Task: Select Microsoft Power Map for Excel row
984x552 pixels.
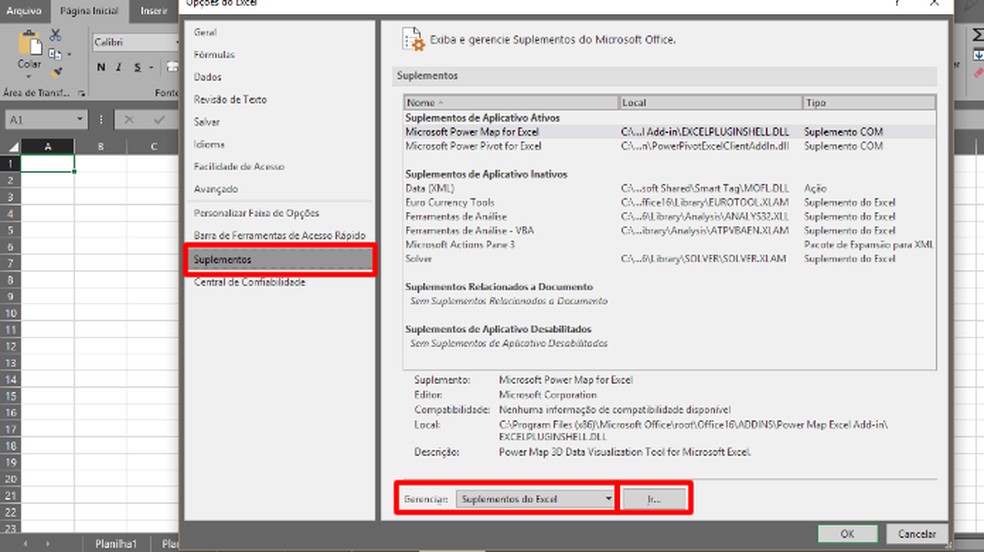Action: (x=670, y=132)
